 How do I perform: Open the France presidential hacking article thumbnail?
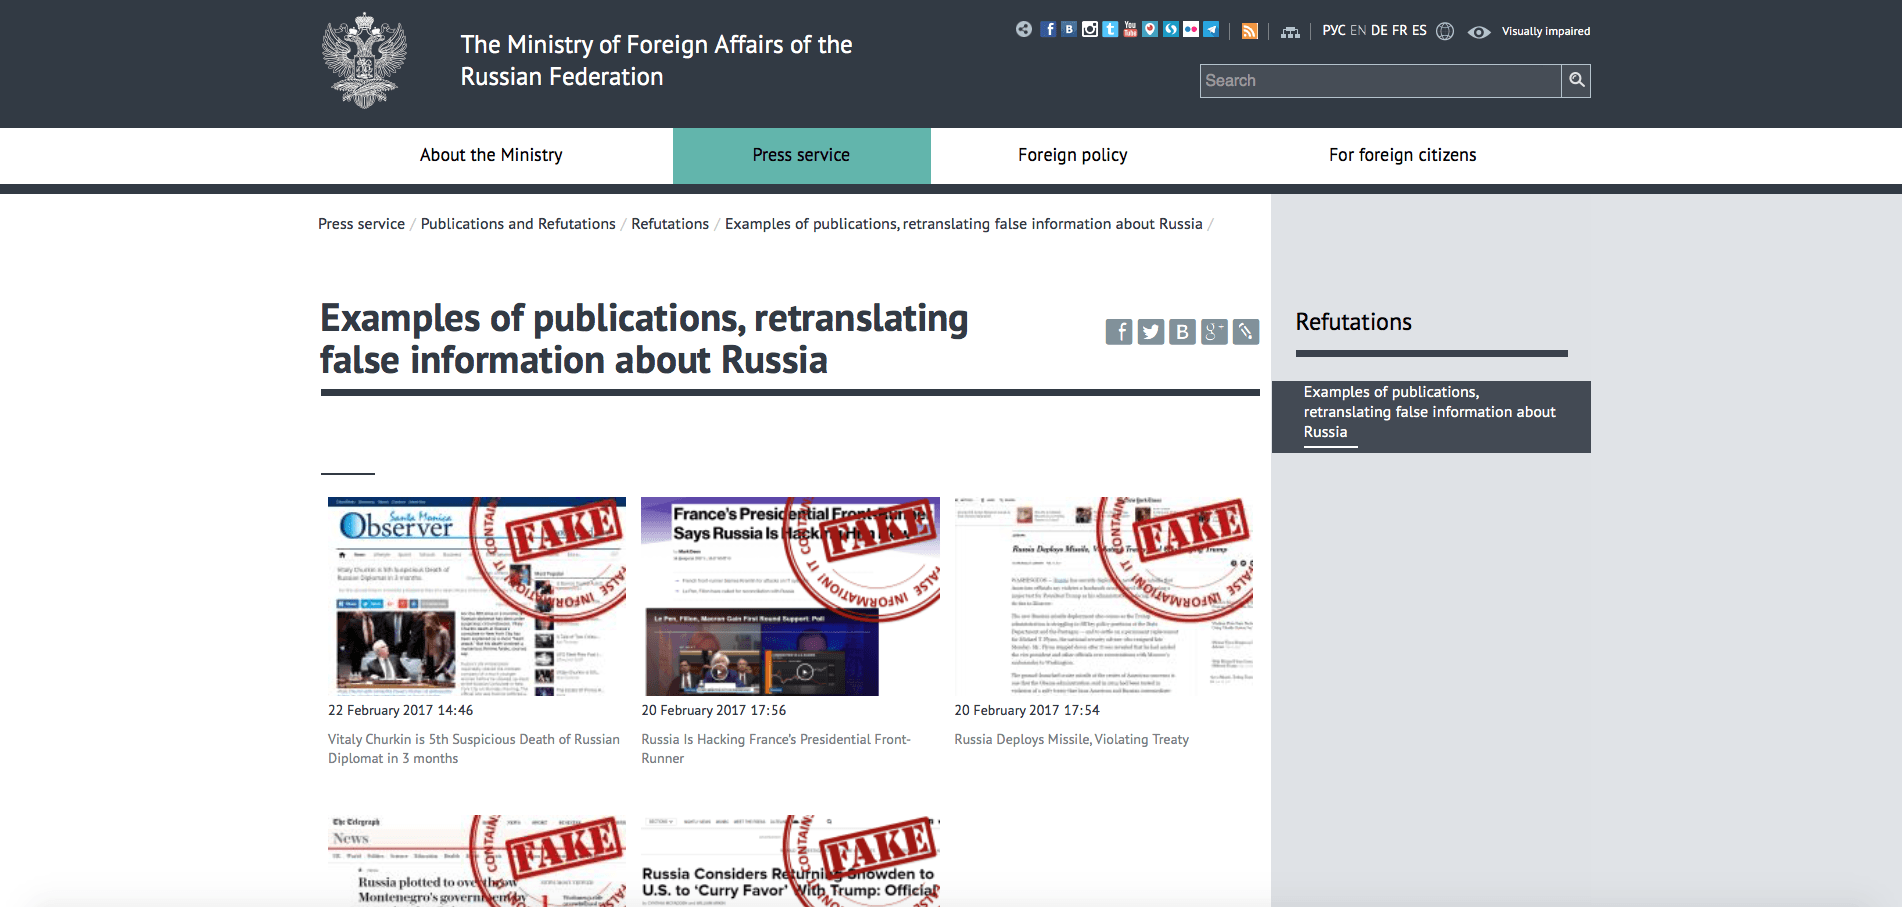(x=790, y=596)
